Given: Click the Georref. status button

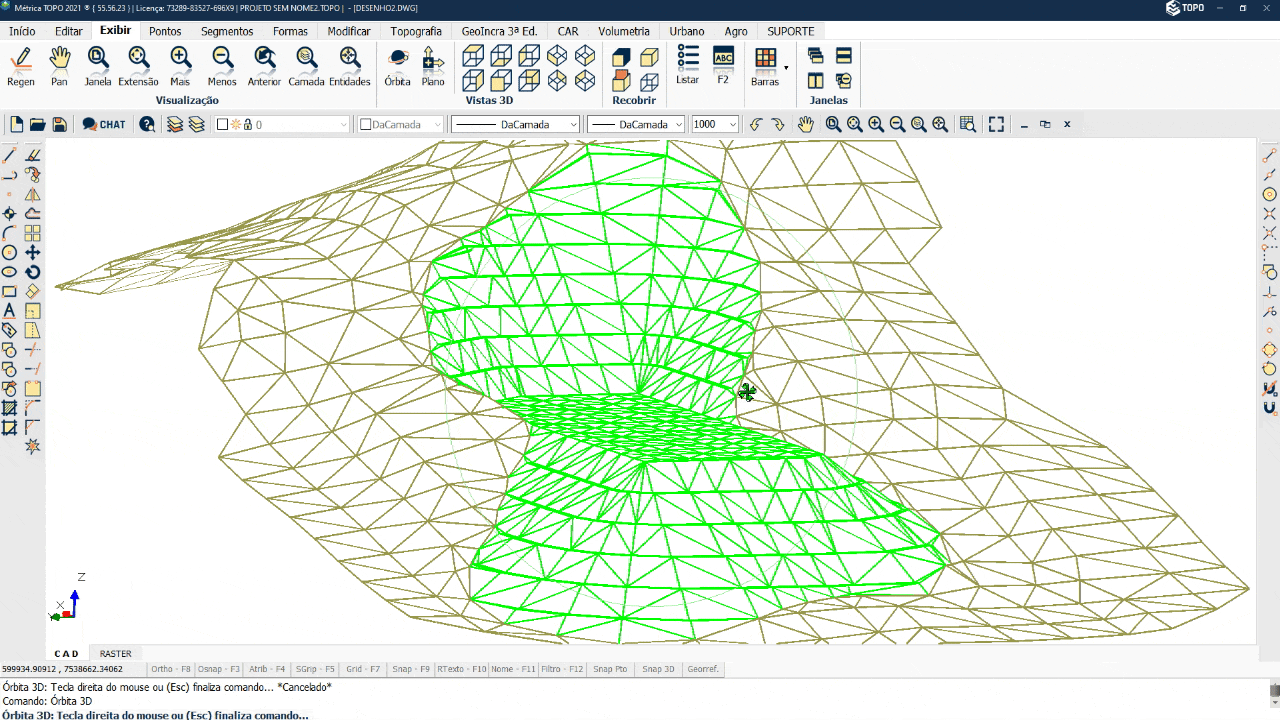Looking at the screenshot, I should tap(703, 669).
